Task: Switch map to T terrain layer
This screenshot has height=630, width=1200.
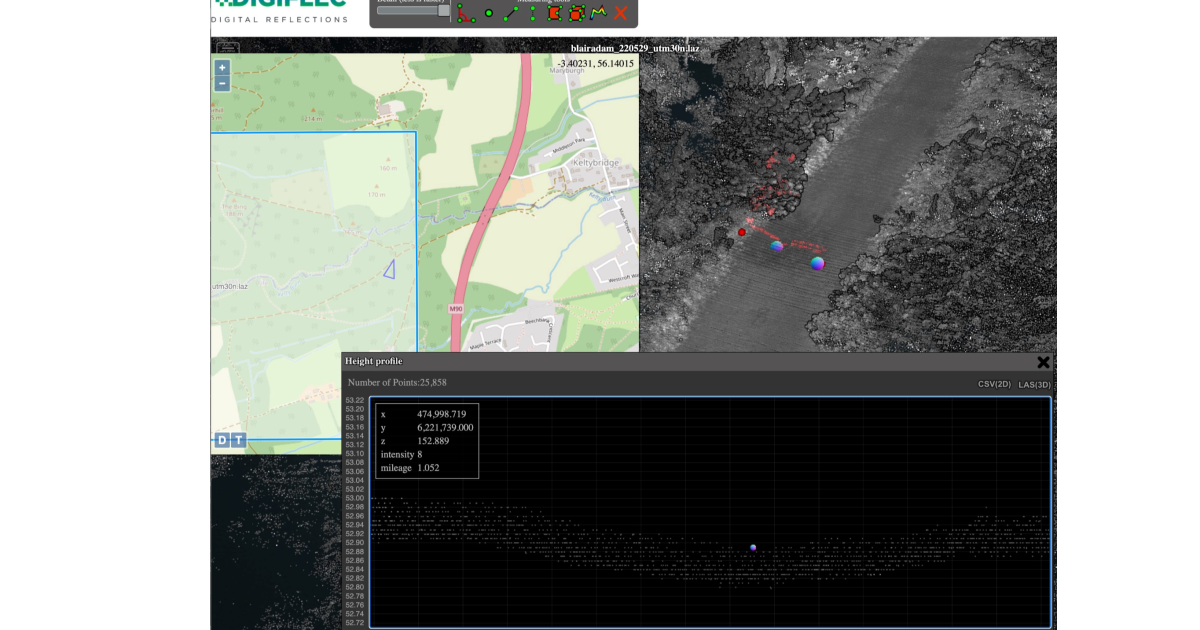Action: pos(237,439)
